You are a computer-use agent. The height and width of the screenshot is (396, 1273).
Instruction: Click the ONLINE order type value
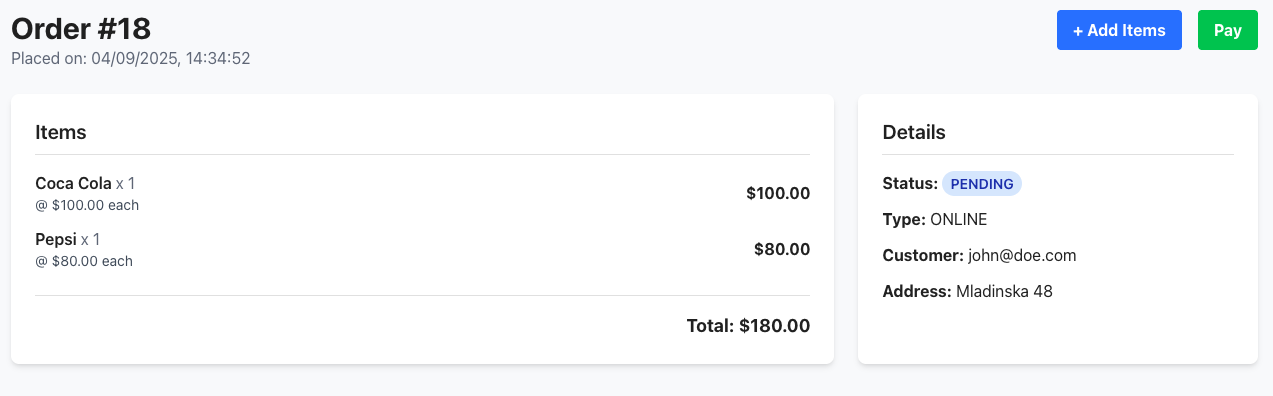click(958, 219)
